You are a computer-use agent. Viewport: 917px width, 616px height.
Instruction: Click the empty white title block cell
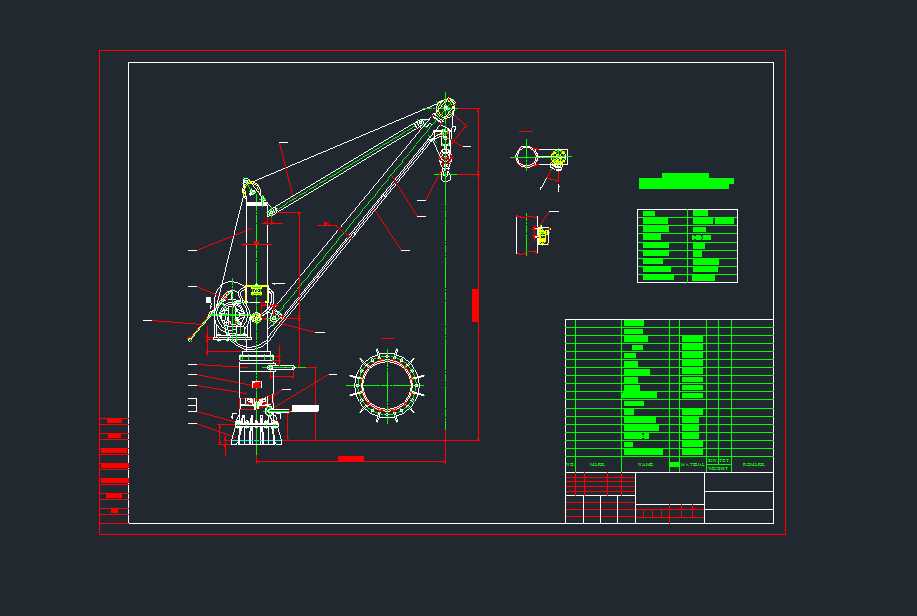coord(670,488)
